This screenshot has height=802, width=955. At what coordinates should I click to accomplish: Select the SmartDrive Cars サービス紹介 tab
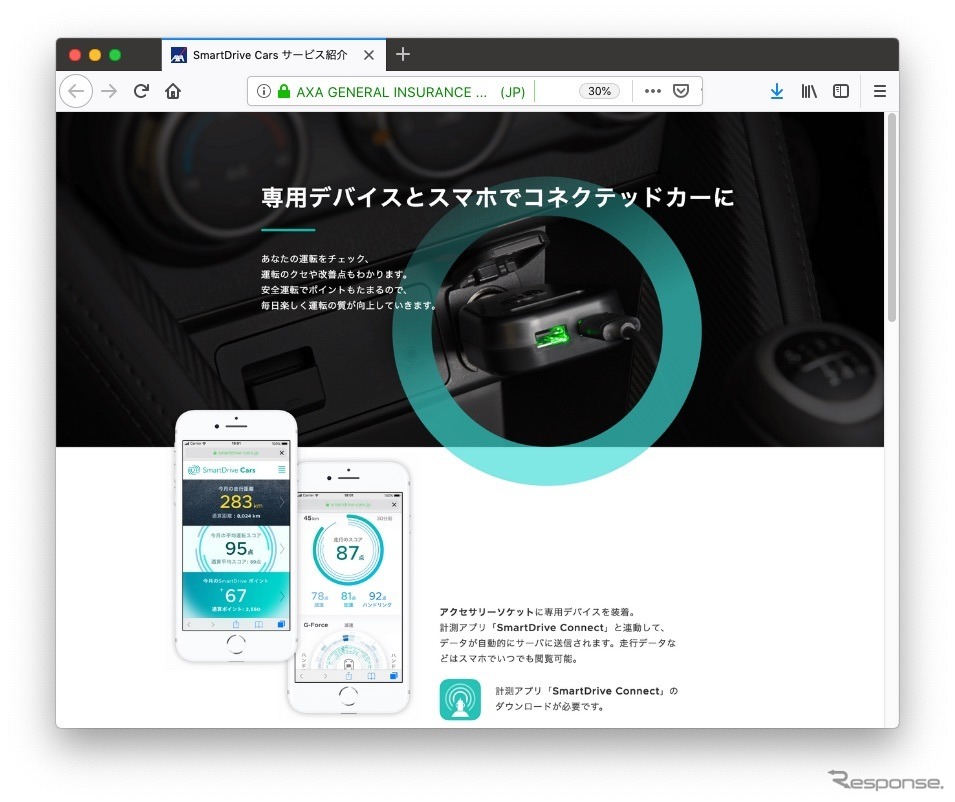tap(273, 55)
